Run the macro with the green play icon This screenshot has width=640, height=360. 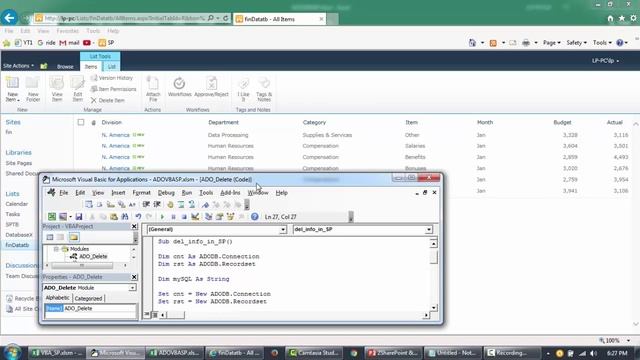[162, 217]
